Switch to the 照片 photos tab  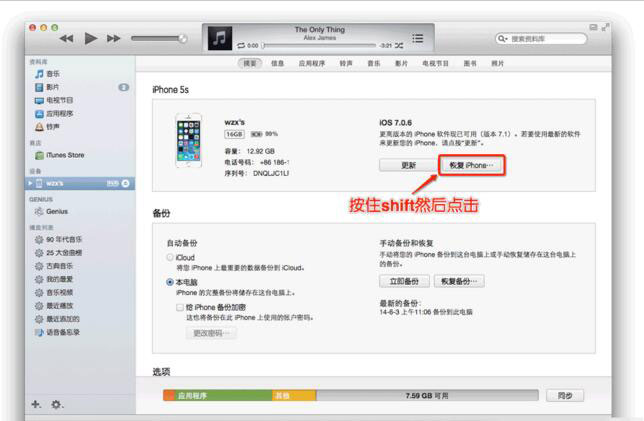click(x=497, y=63)
